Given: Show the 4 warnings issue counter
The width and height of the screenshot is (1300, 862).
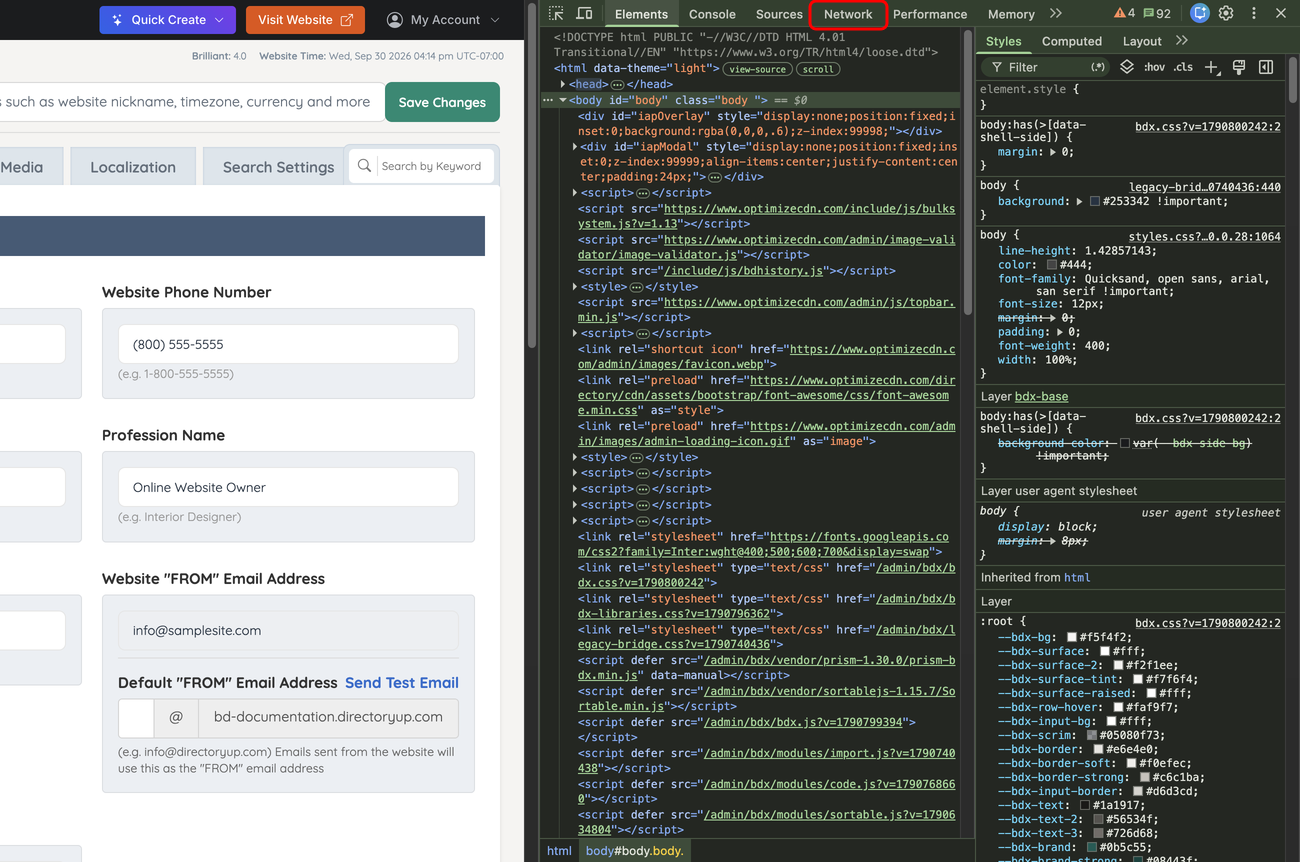Looking at the screenshot, I should point(1125,14).
